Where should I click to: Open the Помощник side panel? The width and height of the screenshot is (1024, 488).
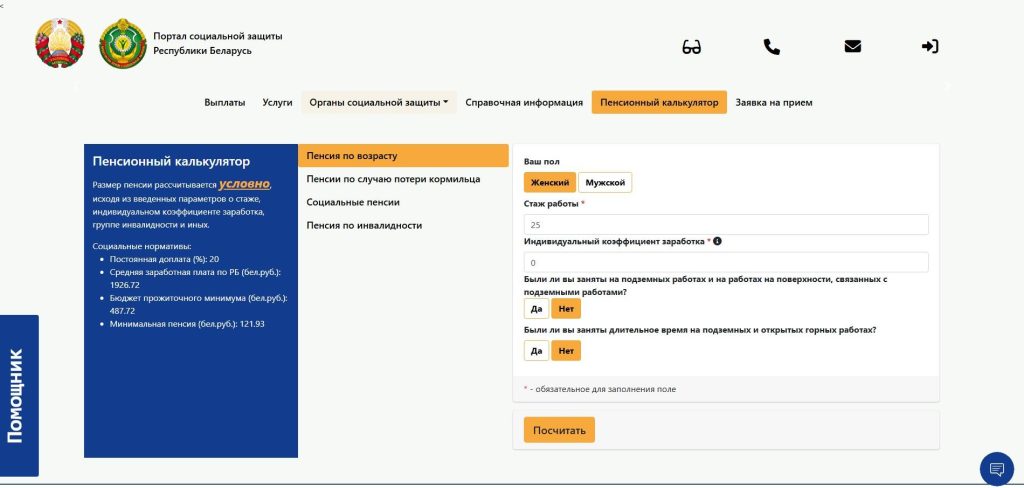18,395
